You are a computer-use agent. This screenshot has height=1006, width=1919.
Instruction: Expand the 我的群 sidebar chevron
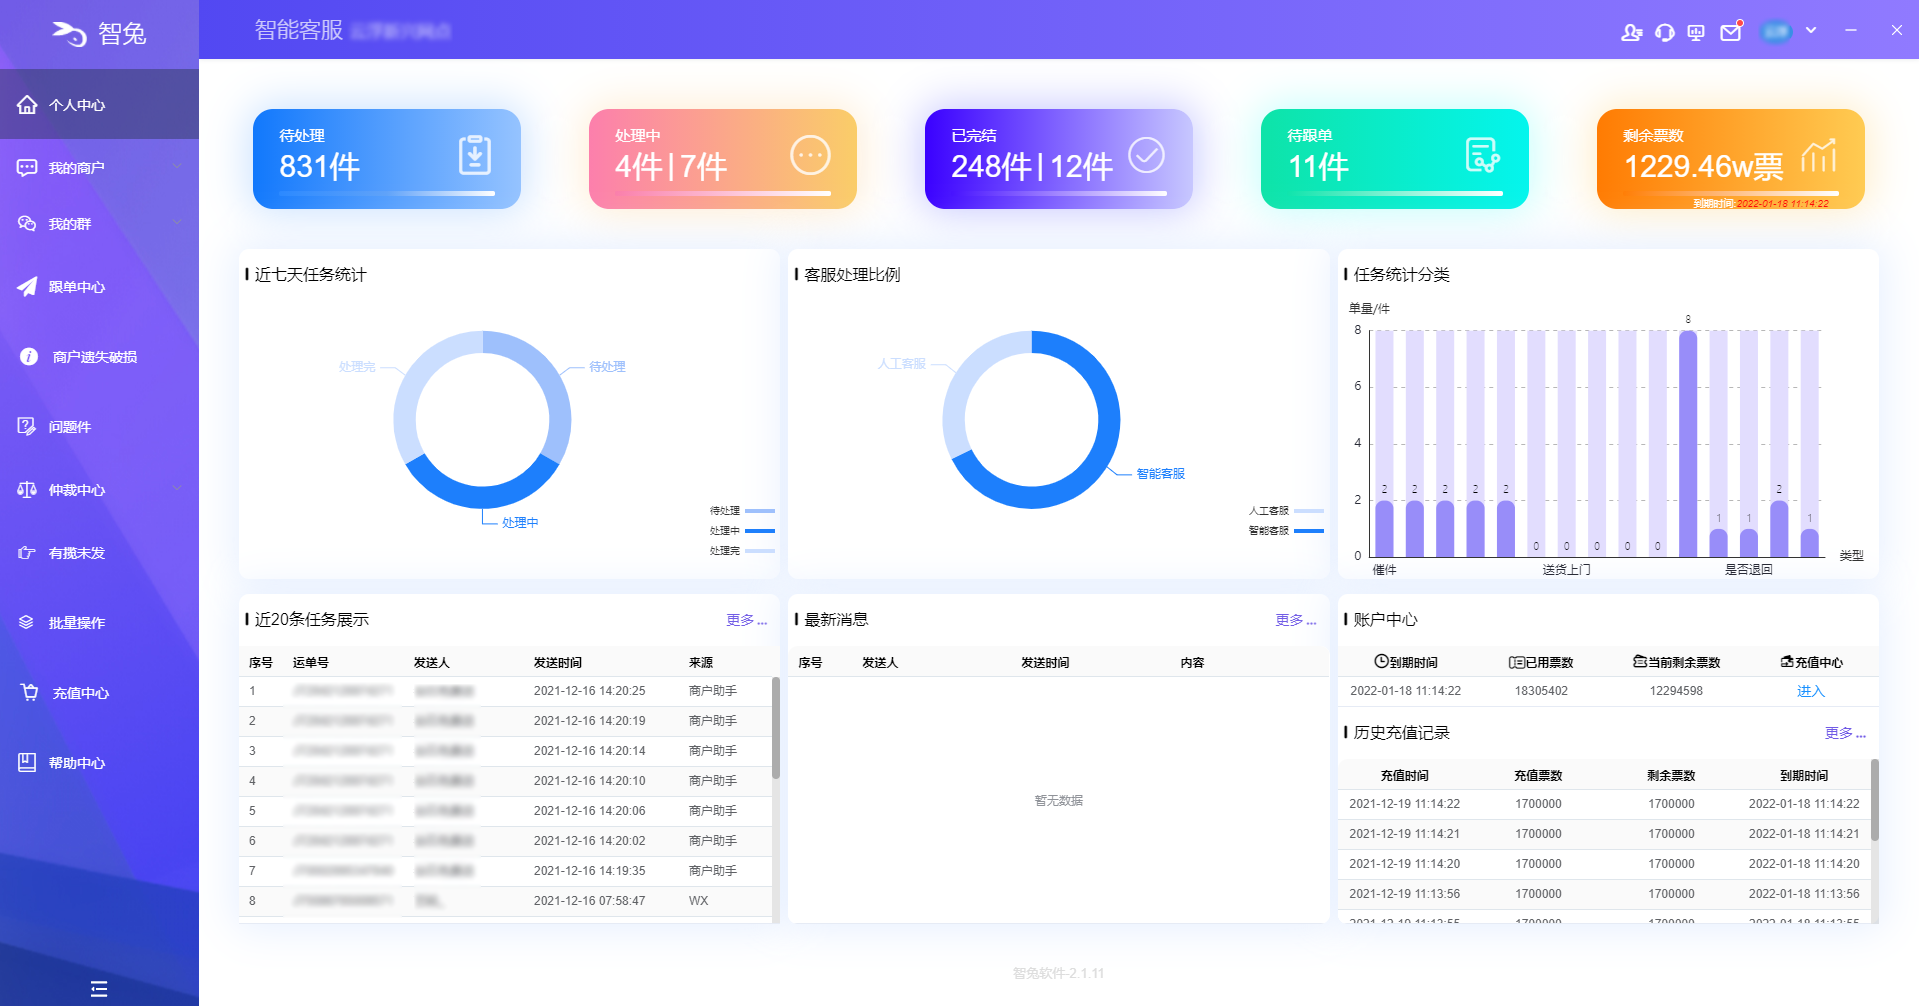click(x=177, y=222)
